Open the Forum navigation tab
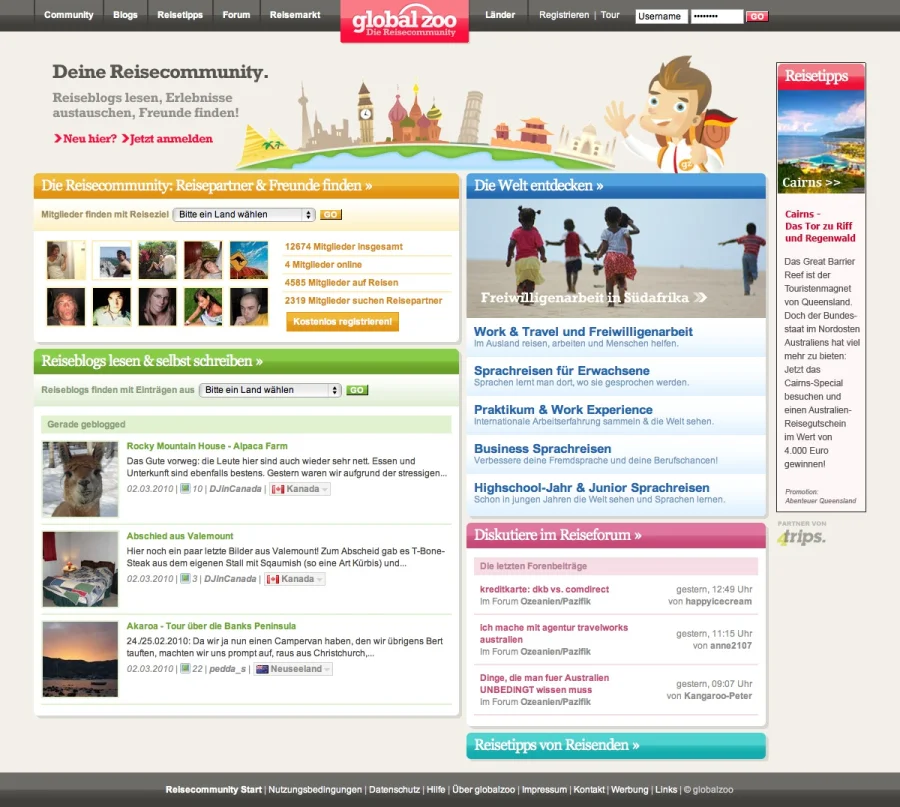Image resolution: width=900 pixels, height=807 pixels. (x=236, y=15)
